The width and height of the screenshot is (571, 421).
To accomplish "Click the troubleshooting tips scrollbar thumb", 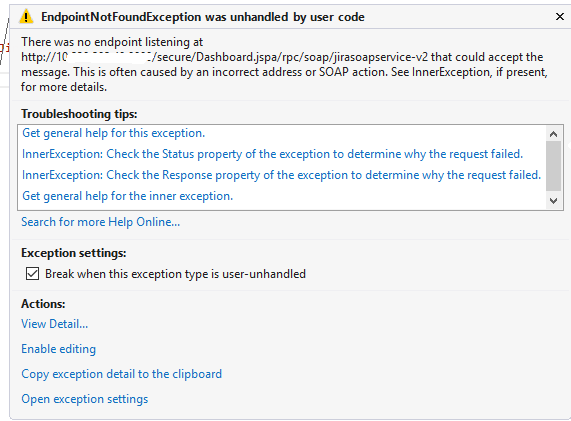I will point(554,166).
